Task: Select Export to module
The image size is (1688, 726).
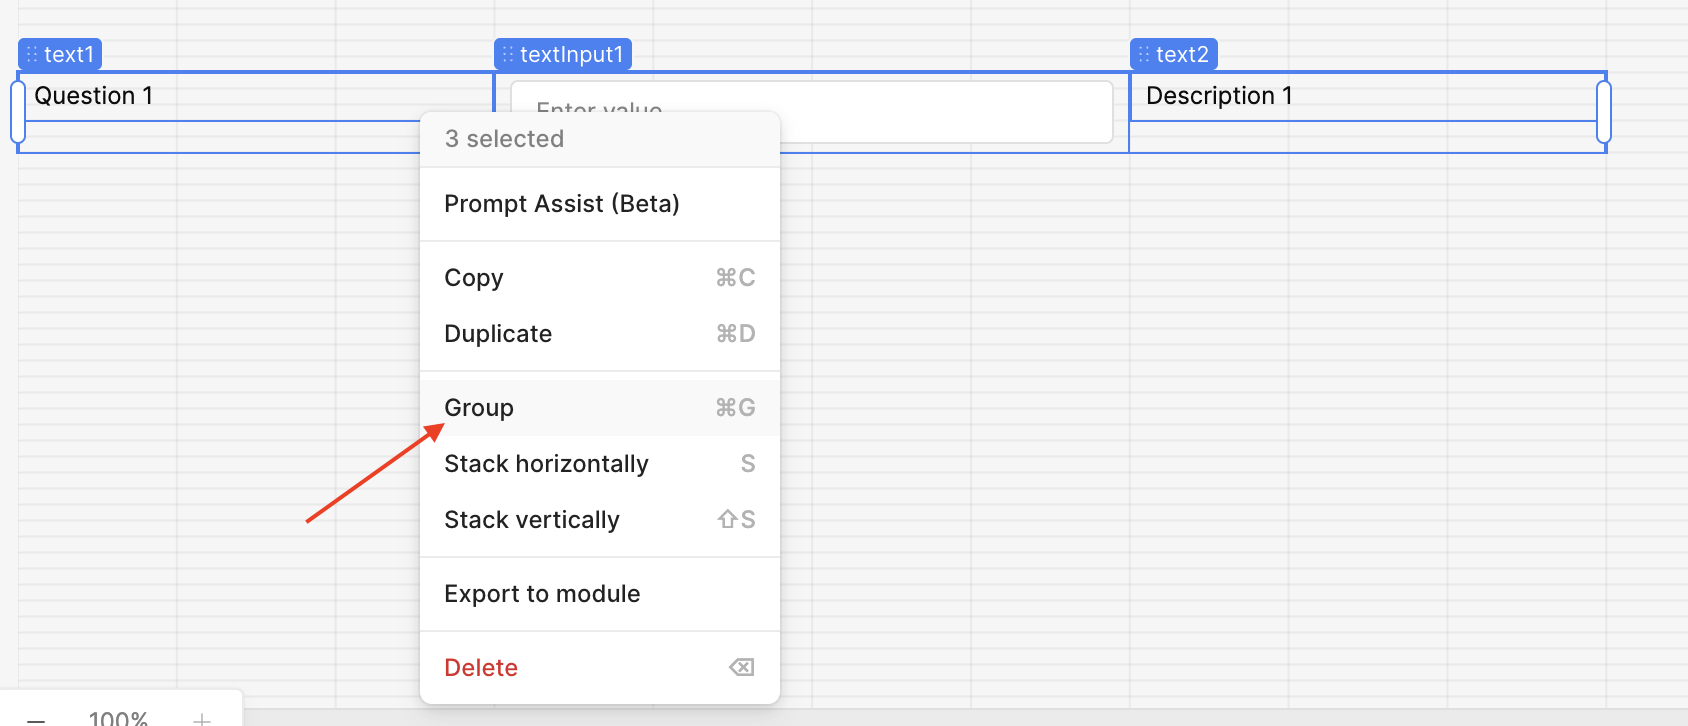Action: click(542, 594)
